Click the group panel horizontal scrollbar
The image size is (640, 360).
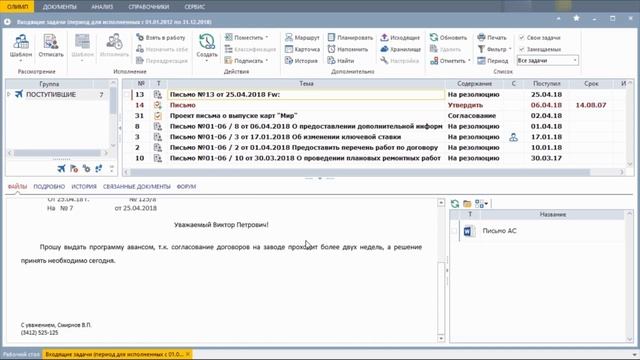pos(57,153)
